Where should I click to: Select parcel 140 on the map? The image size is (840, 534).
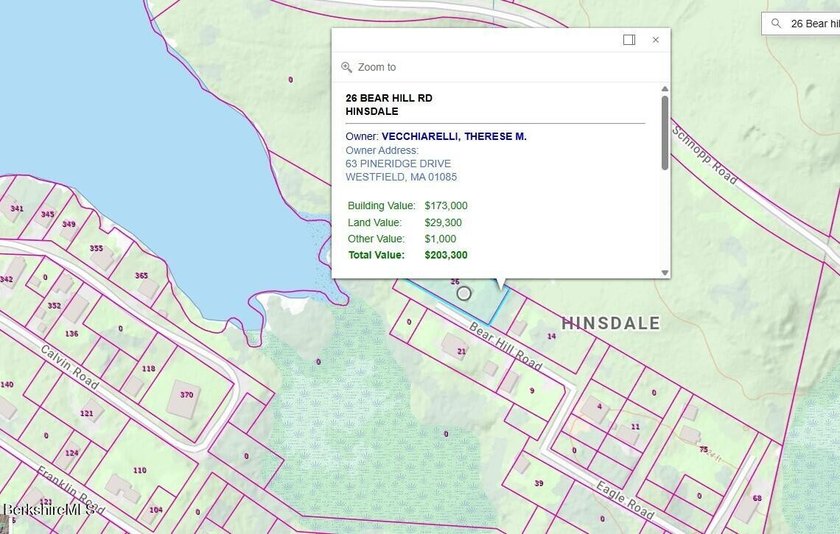[x=7, y=384]
